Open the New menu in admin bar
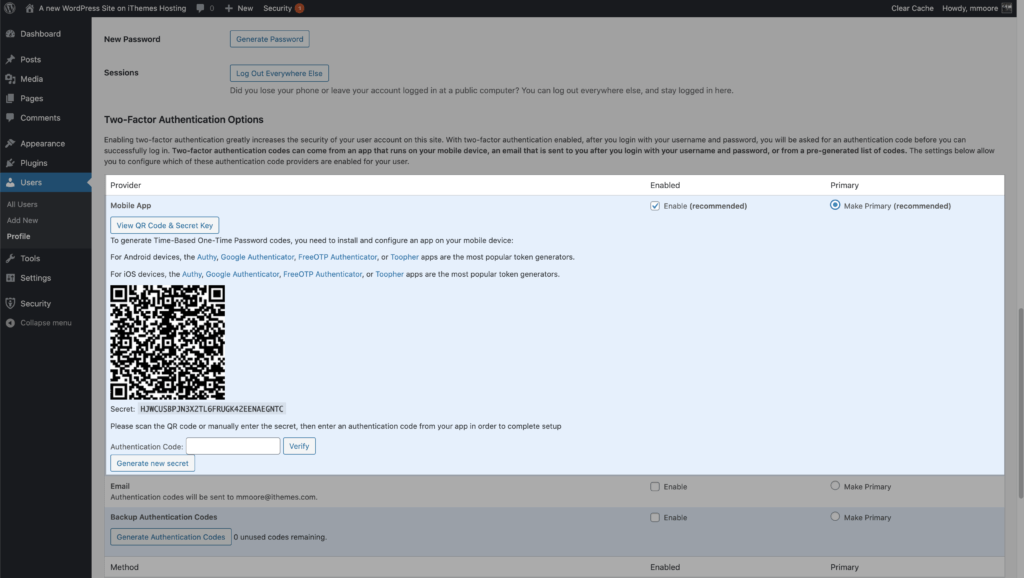This screenshot has height=578, width=1024. coord(239,8)
